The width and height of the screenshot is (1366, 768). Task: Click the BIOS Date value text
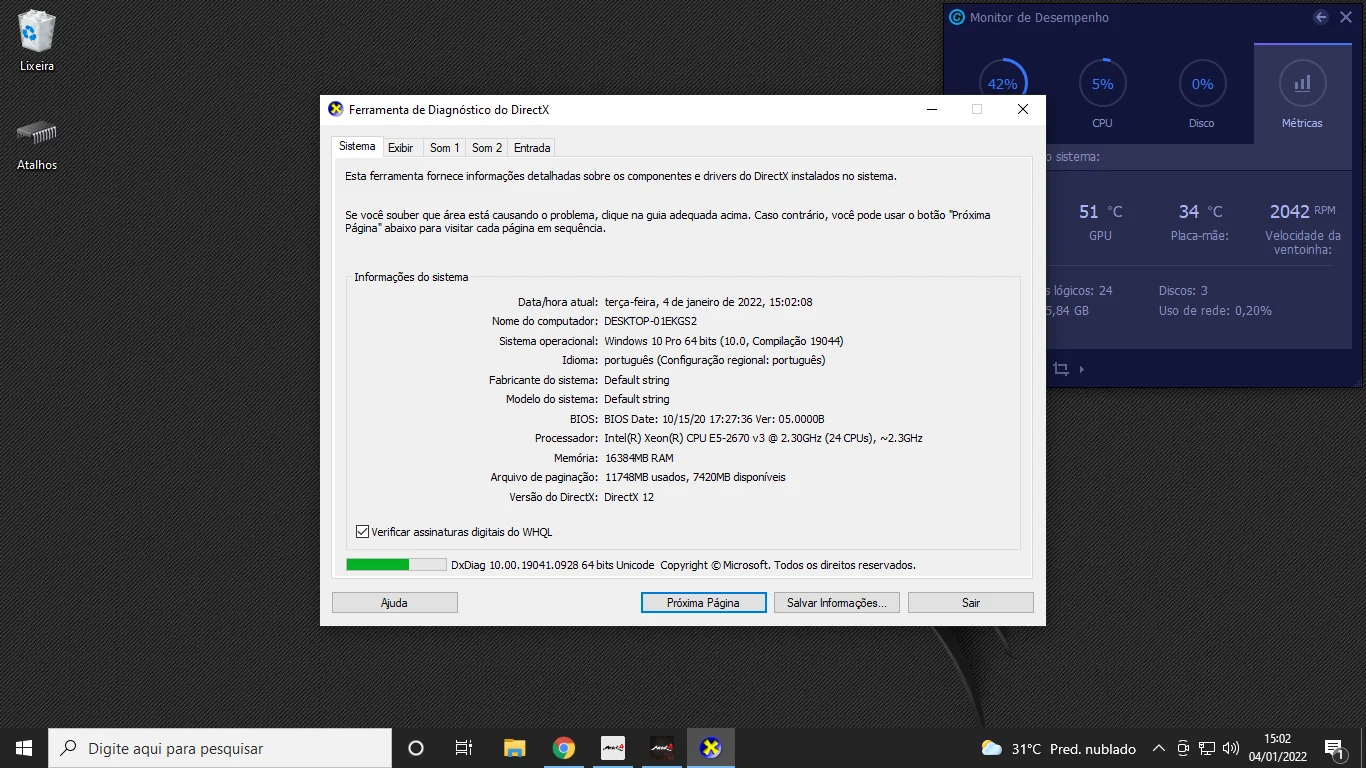[x=714, y=419]
